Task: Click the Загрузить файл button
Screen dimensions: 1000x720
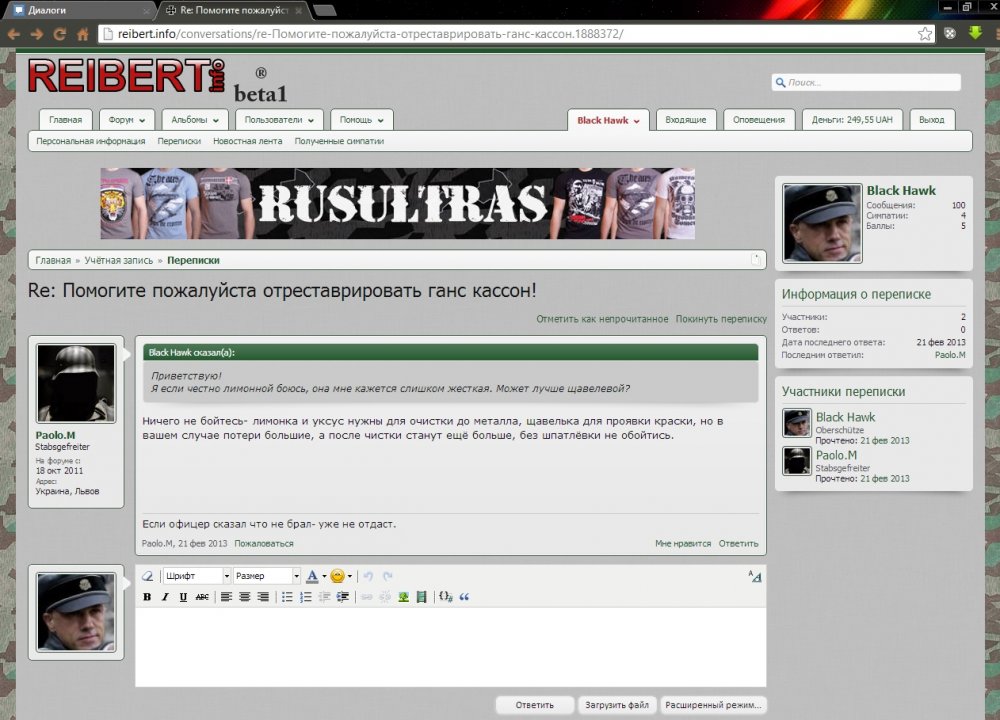Action: [617, 705]
